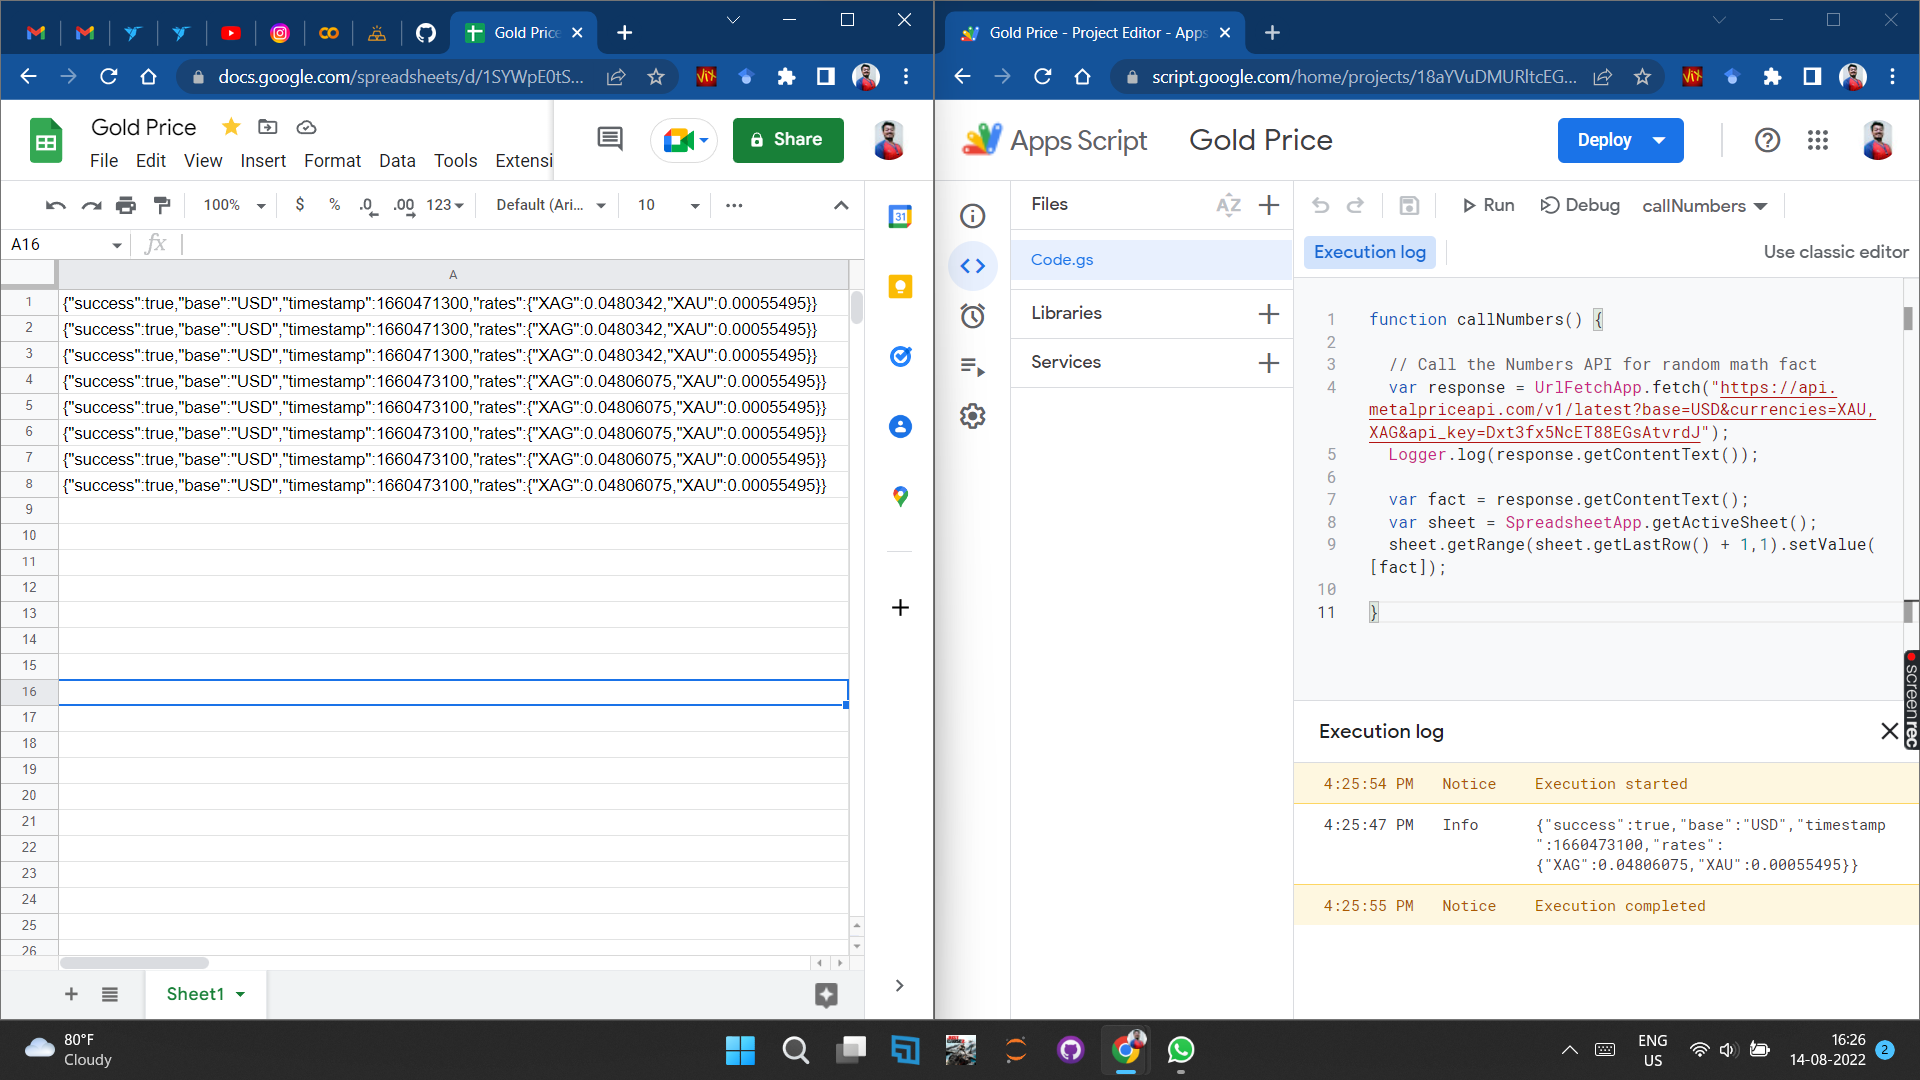Viewport: 1920px width, 1080px height.
Task: Open Google Keep side panel
Action: tap(900, 287)
